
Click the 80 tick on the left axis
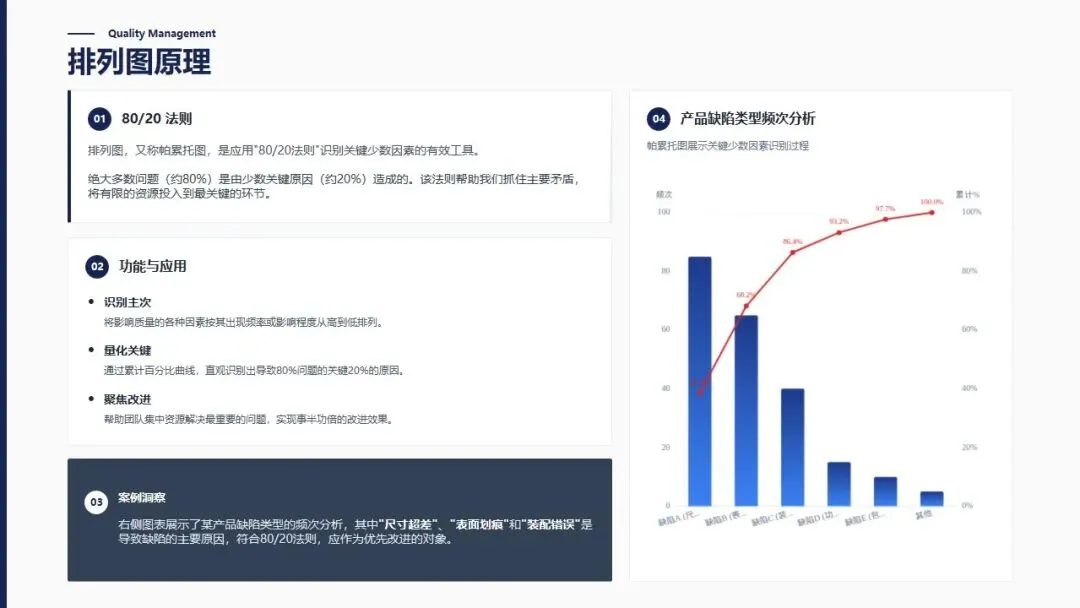click(x=665, y=271)
